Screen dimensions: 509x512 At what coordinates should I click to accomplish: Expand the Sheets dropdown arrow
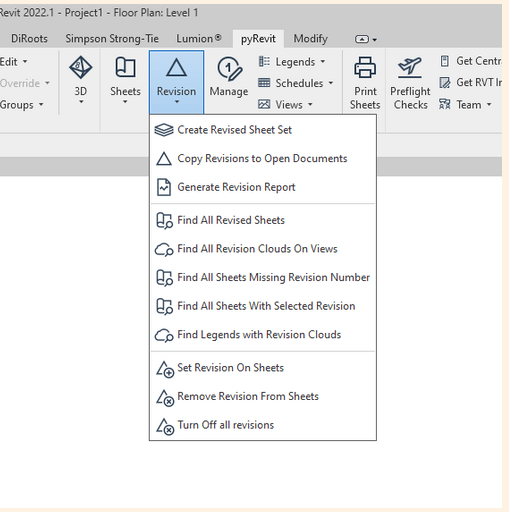click(x=125, y=102)
